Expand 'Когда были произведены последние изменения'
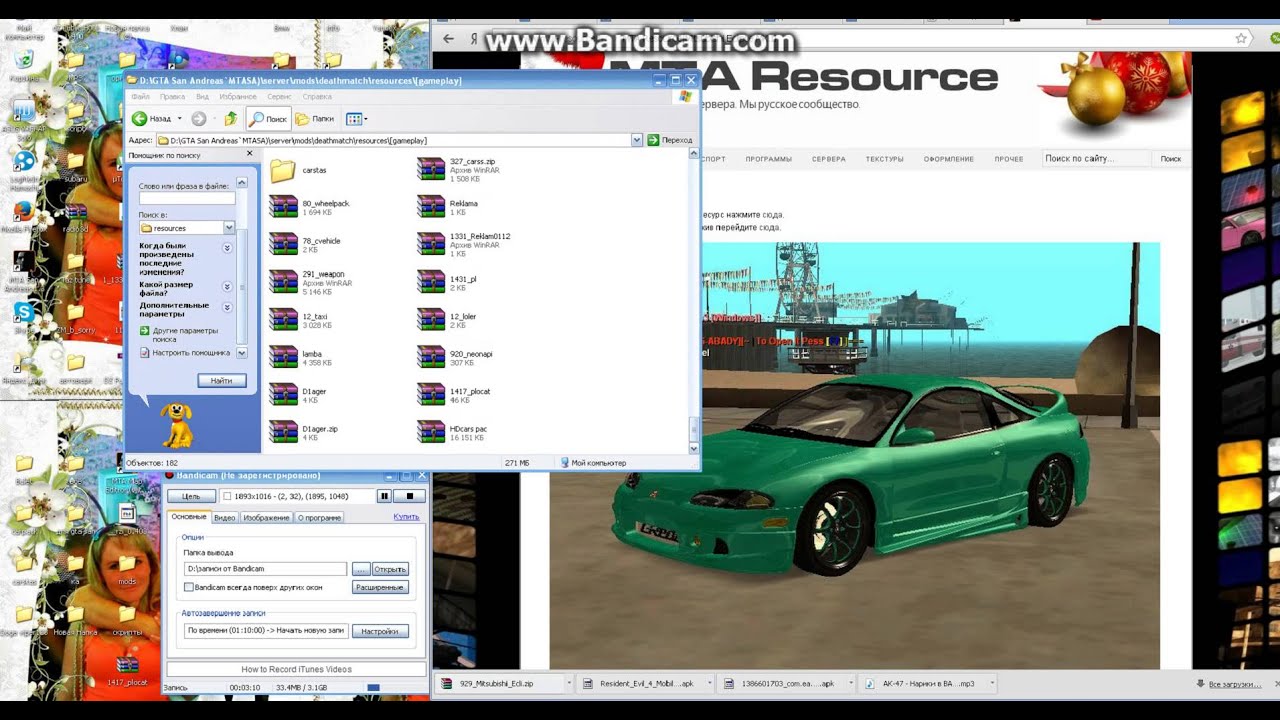Viewport: 1280px width, 720px height. pos(227,247)
